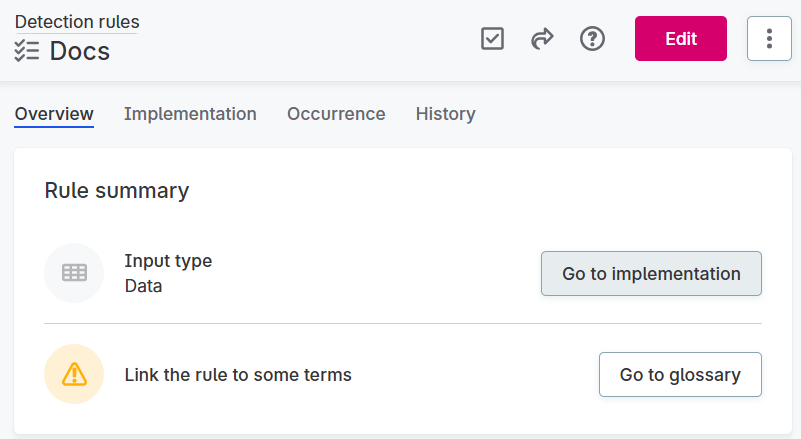Click the Rule summary heading
This screenshot has height=439, width=801.
tap(117, 190)
